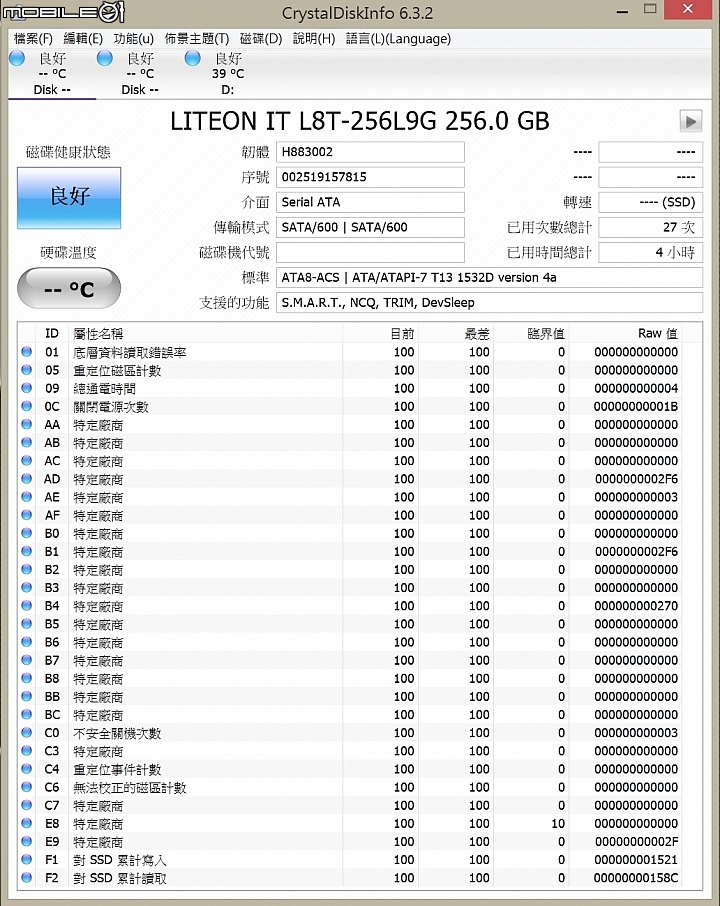
Task: Click the status circle icon for attribute F1
Action: coord(27,859)
